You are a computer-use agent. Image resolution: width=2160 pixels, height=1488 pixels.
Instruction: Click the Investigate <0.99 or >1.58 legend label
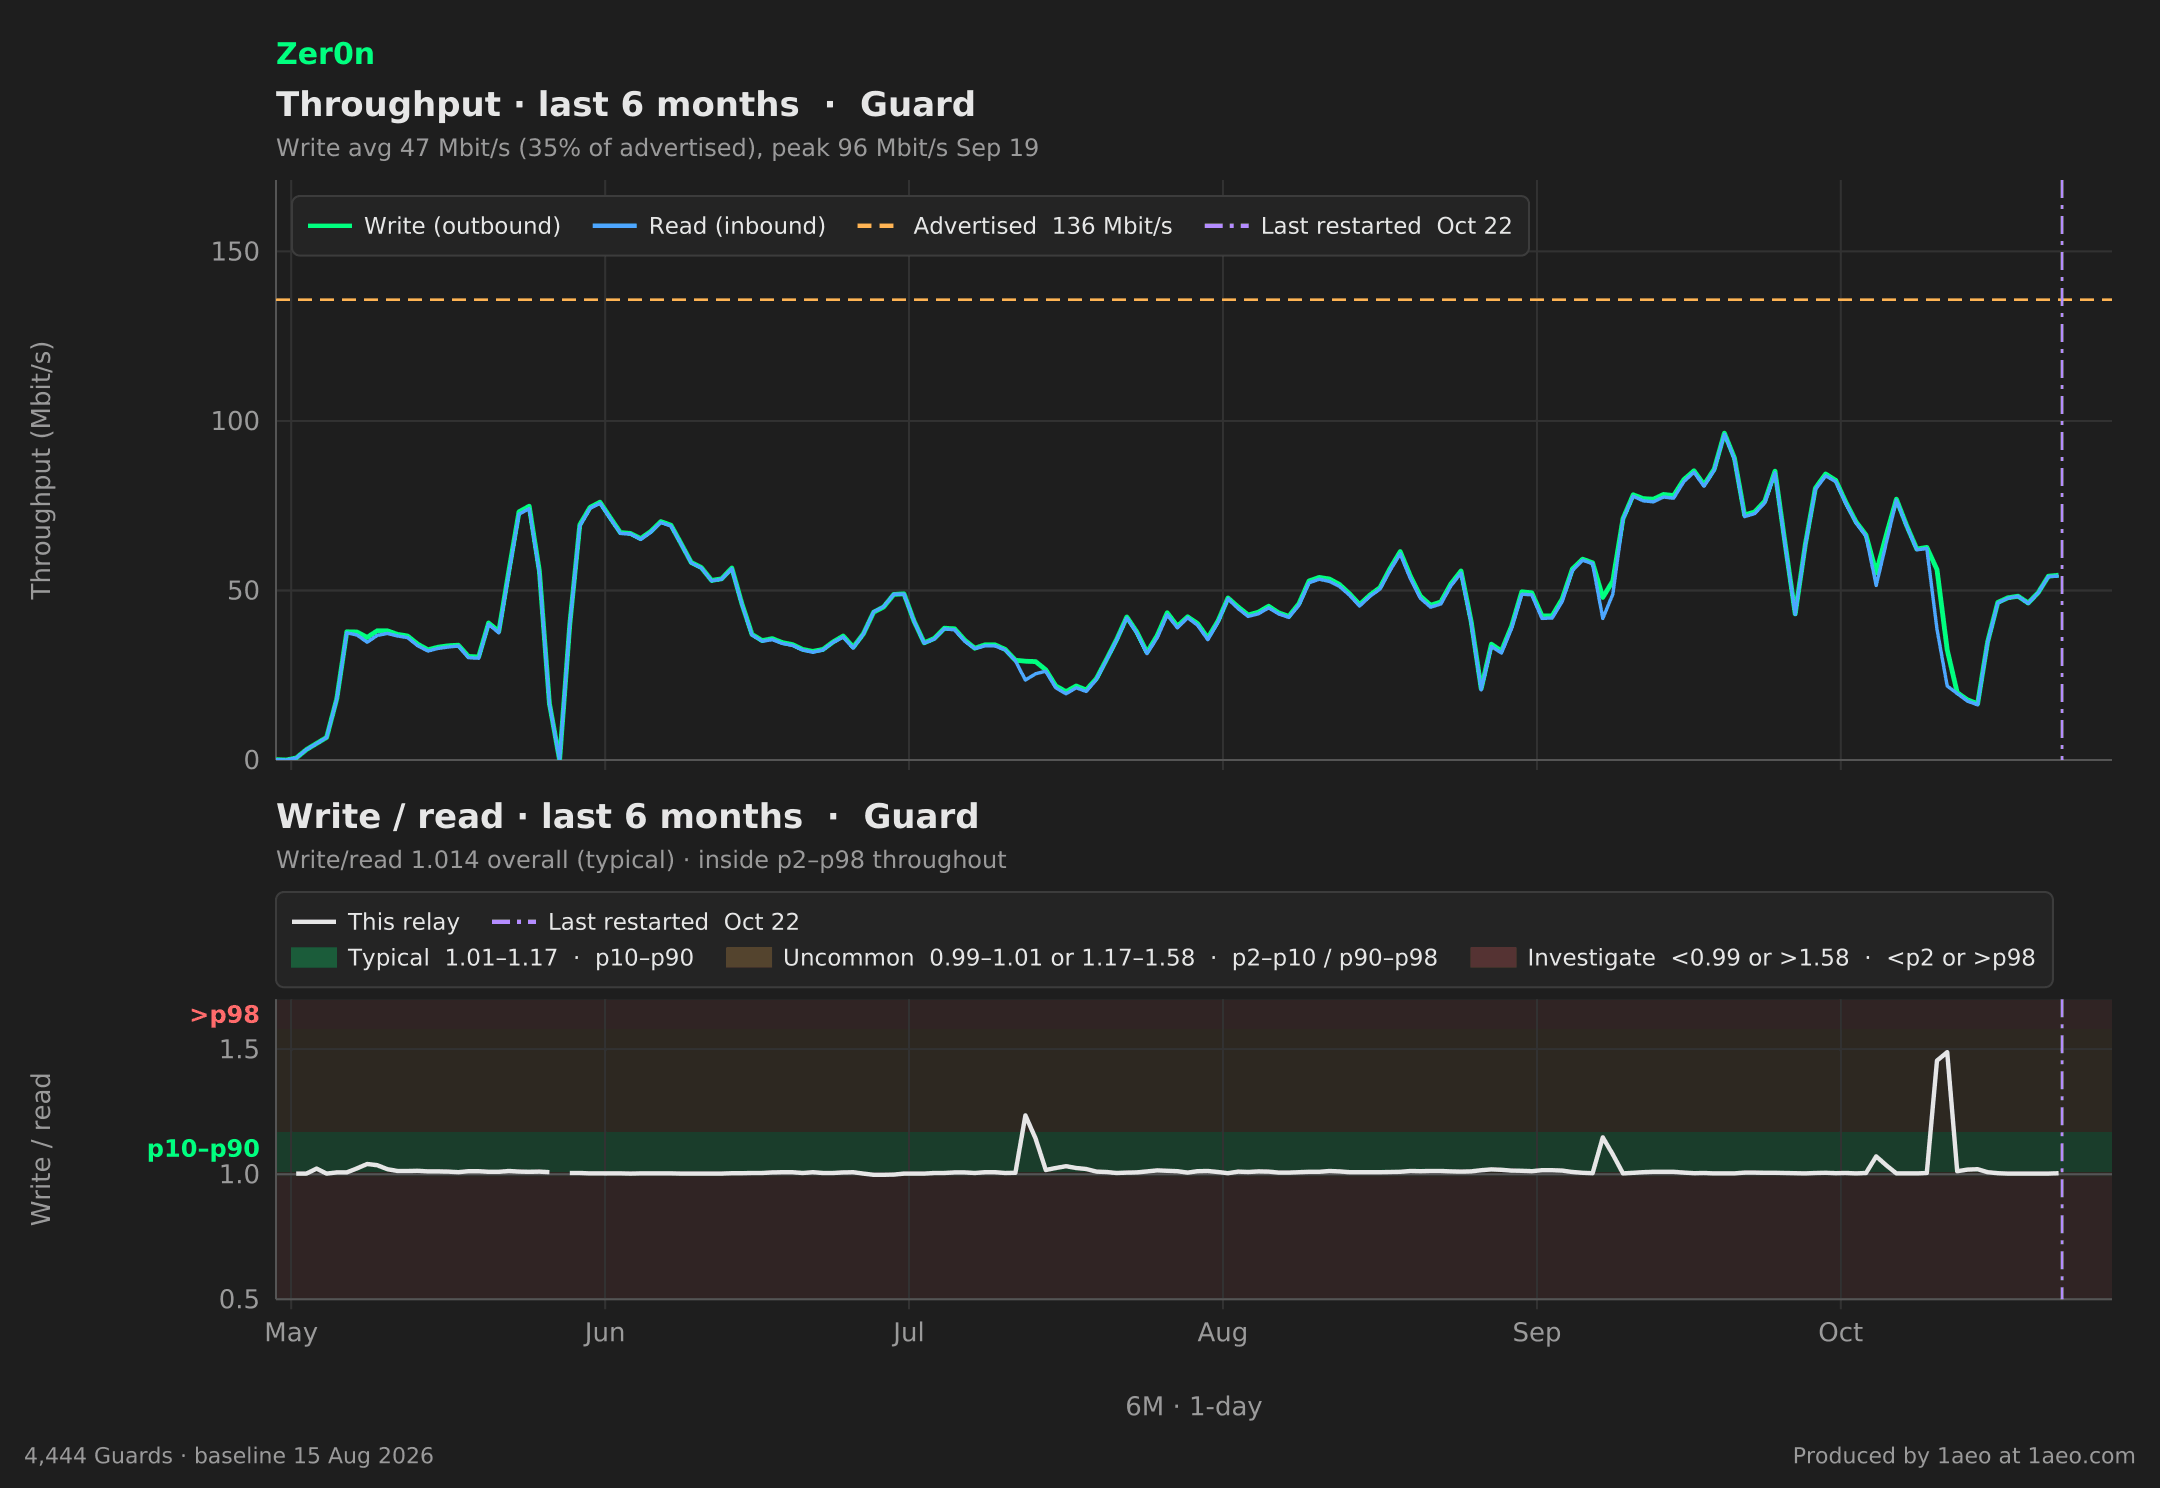tap(1781, 958)
